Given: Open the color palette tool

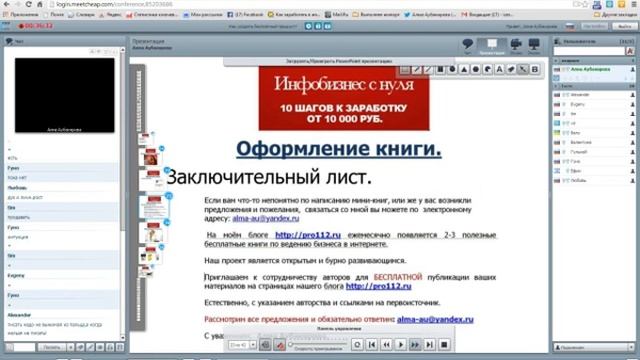Looking at the screenshot, I should pyautogui.click(x=488, y=70).
